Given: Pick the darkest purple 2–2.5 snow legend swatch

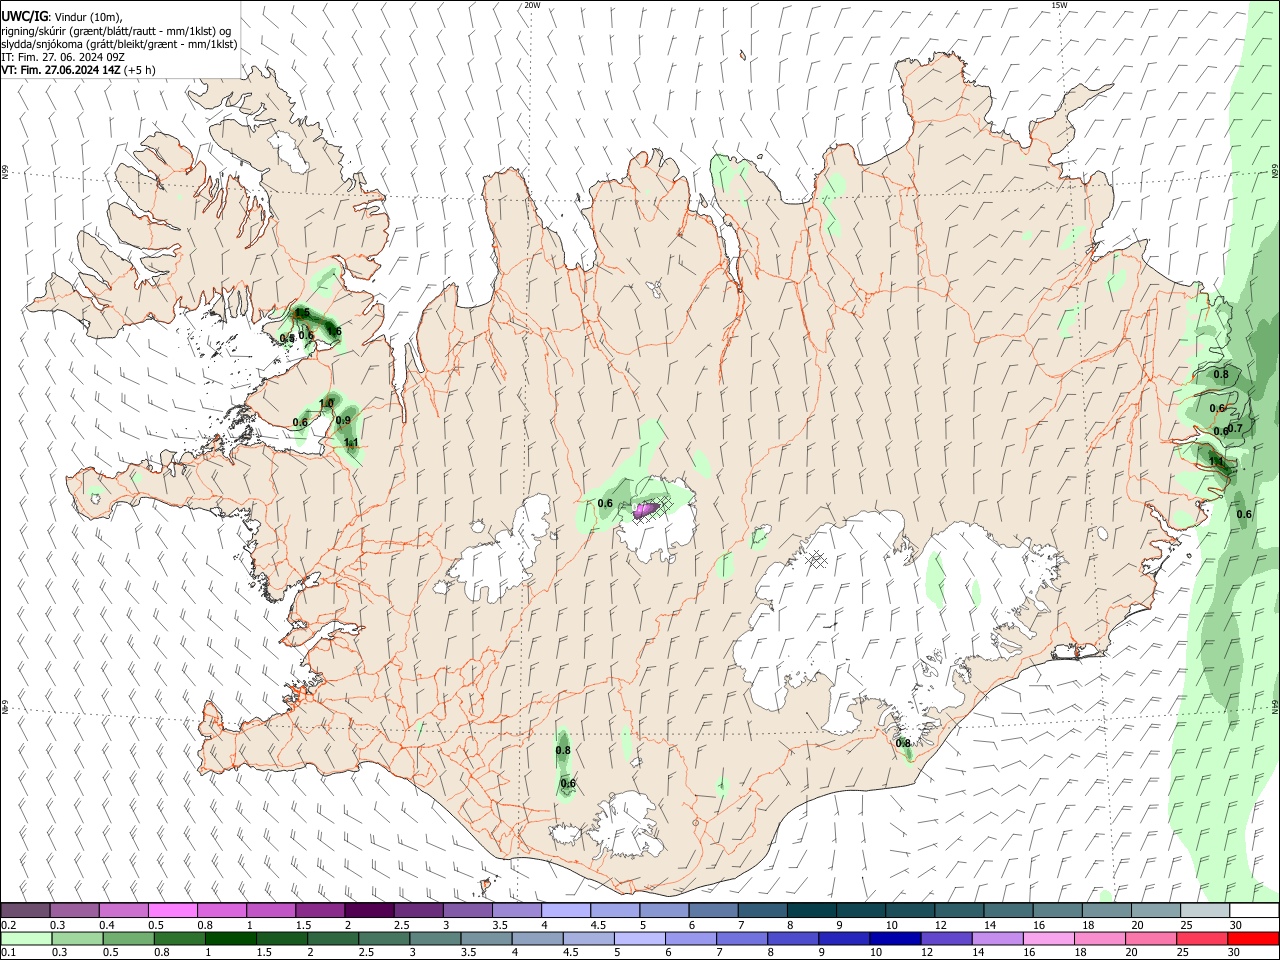Looking at the screenshot, I should [368, 910].
